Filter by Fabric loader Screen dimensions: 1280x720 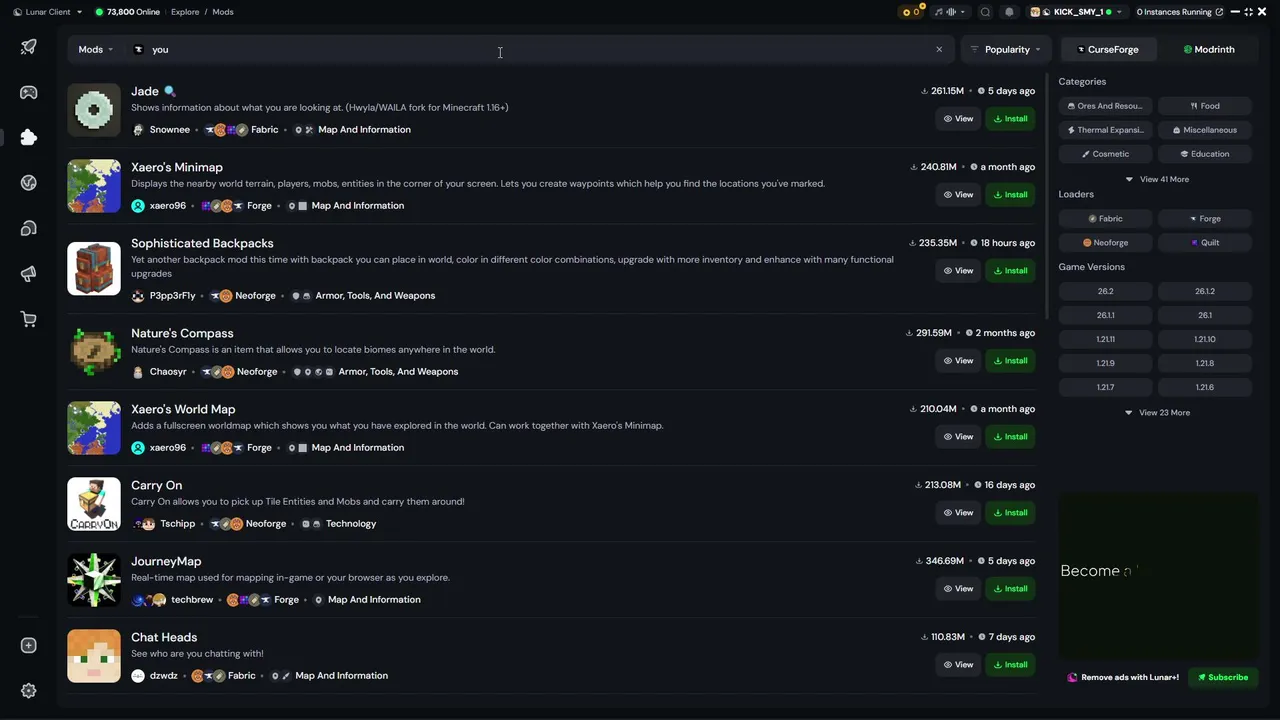click(1106, 219)
